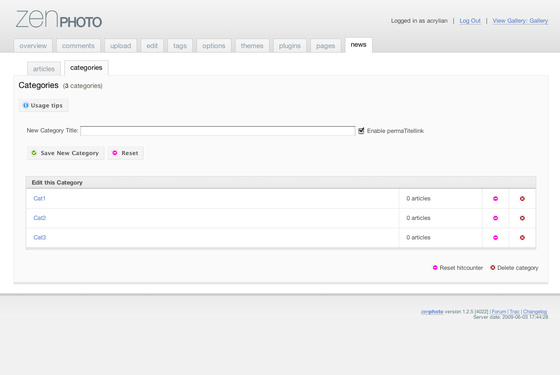Open the Forum footer link

coord(499,311)
